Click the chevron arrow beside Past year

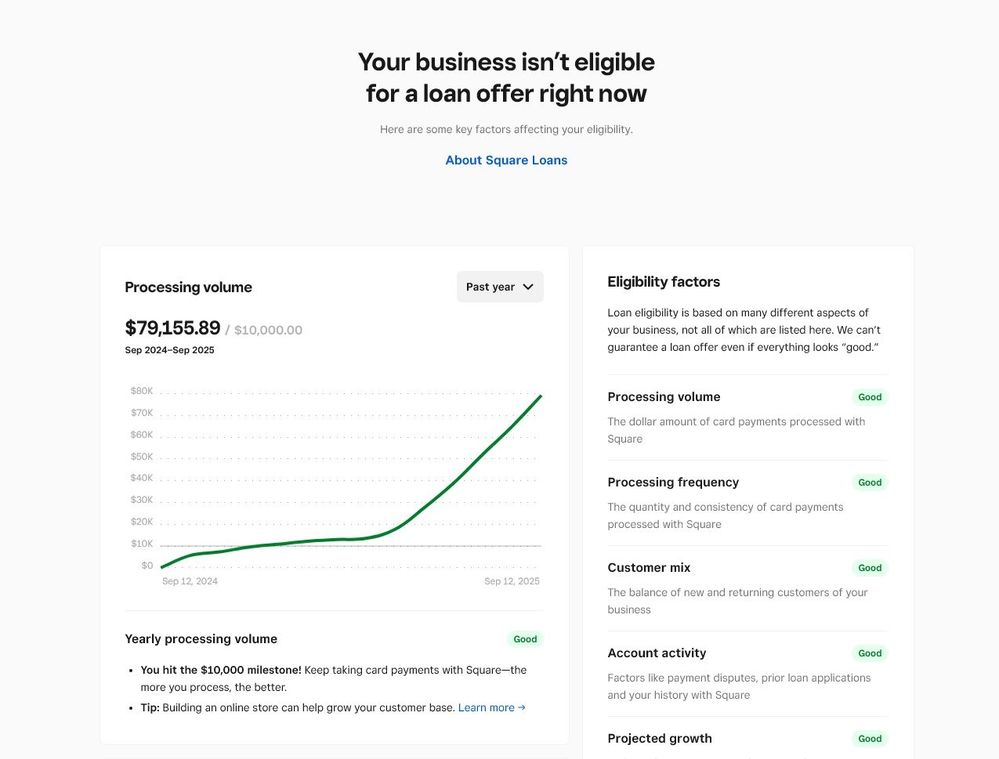[x=528, y=287]
